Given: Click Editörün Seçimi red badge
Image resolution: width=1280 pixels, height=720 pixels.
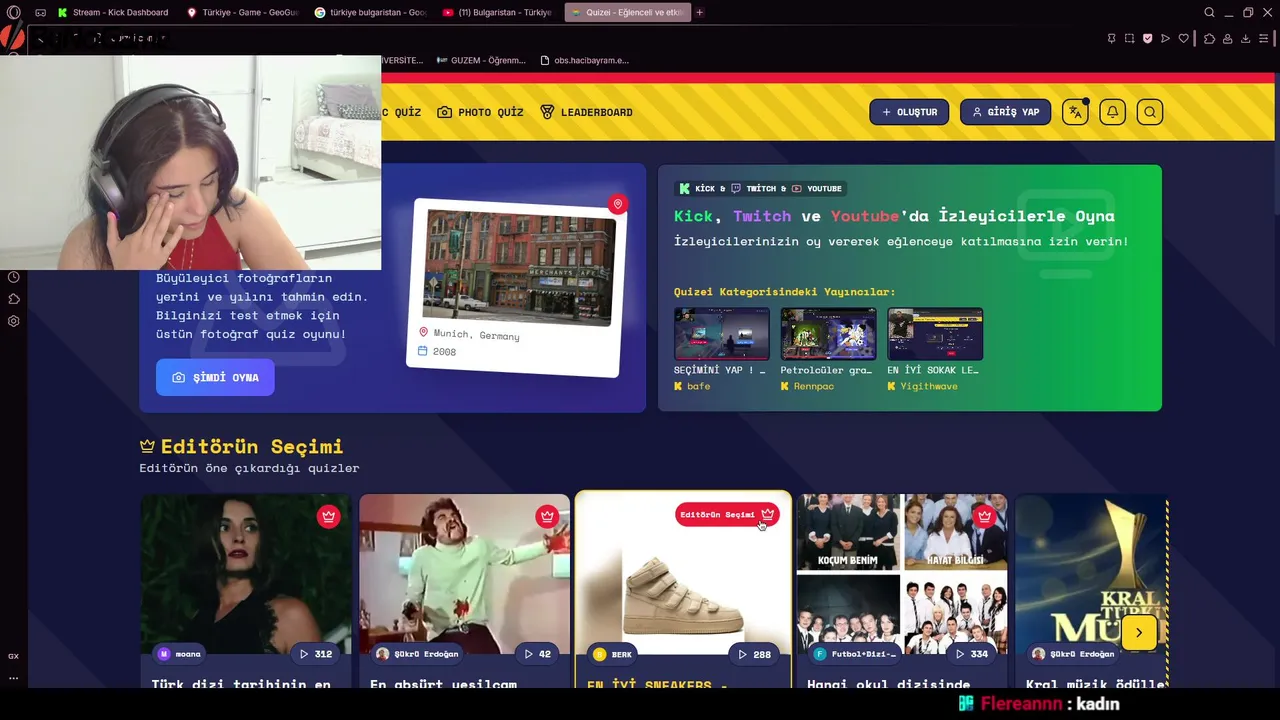Looking at the screenshot, I should [x=727, y=514].
